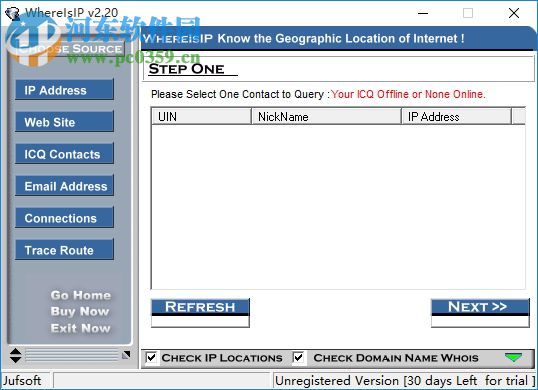The width and height of the screenshot is (538, 390).
Task: Refresh the ICQ contact list
Action: point(200,312)
